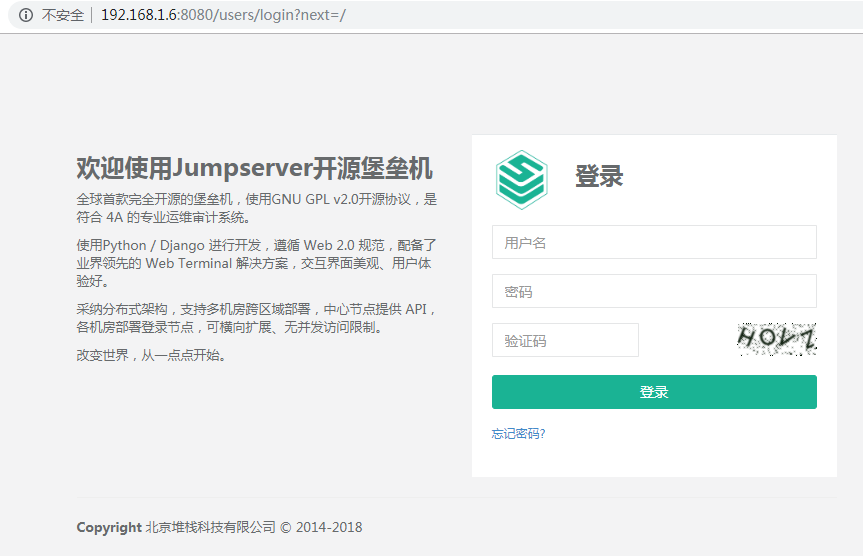
Task: Click the paragraph mentioning GNU GPL v2.0
Action: [256, 208]
